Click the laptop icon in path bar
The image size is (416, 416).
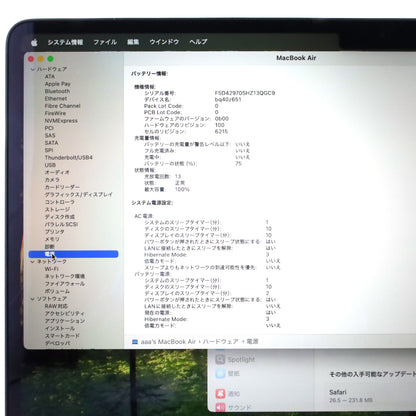[x=135, y=342]
